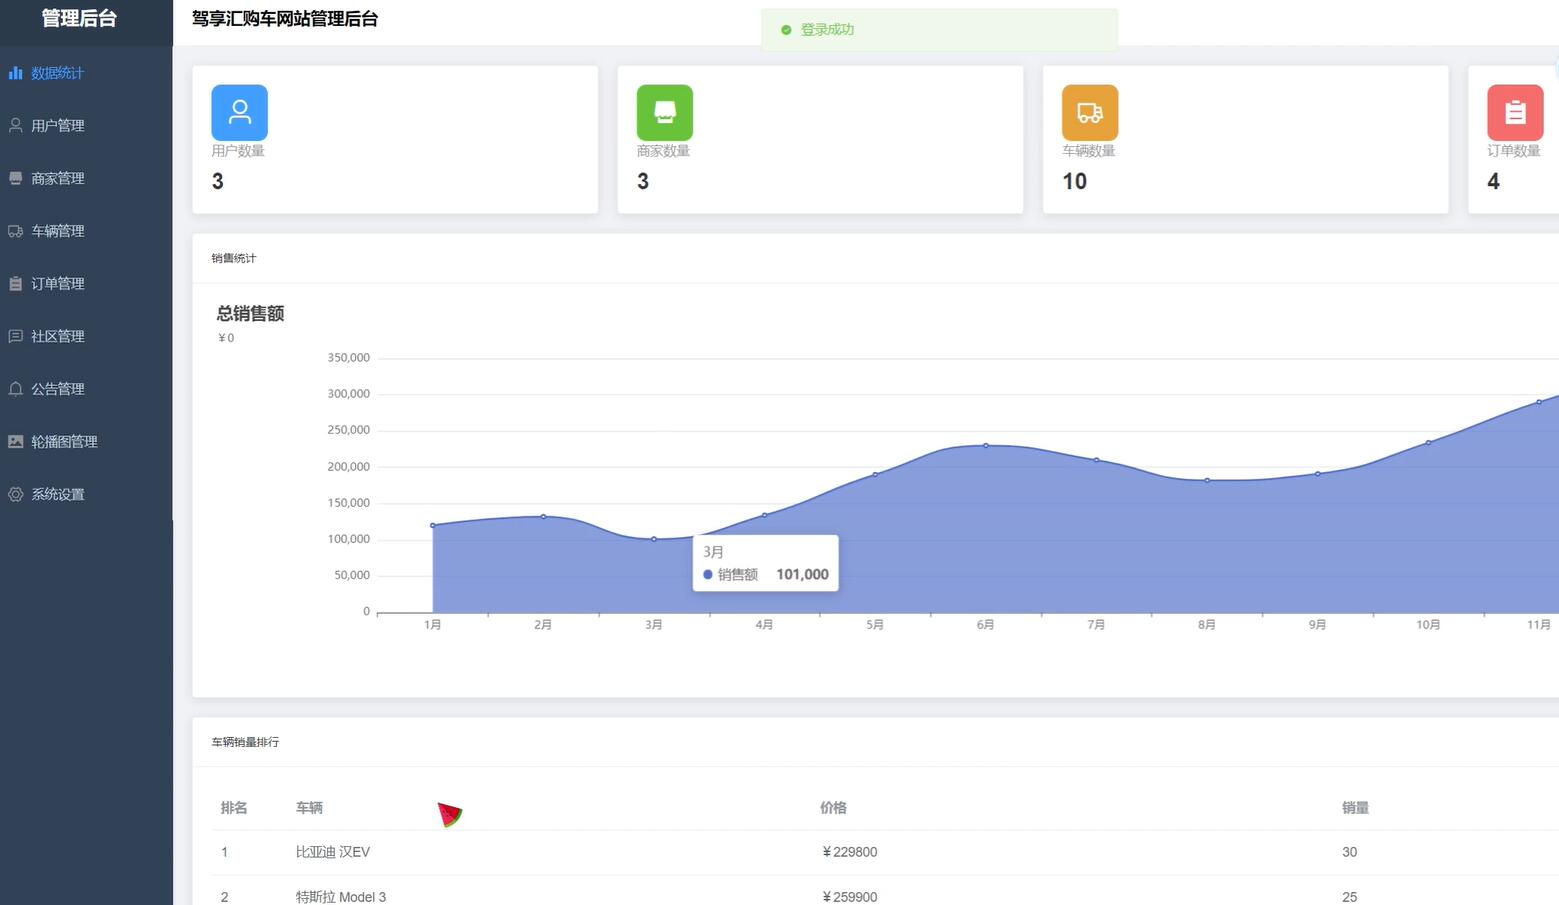This screenshot has height=905, width=1559.
Task: Click the 总销售额 chart title
Action: [251, 313]
